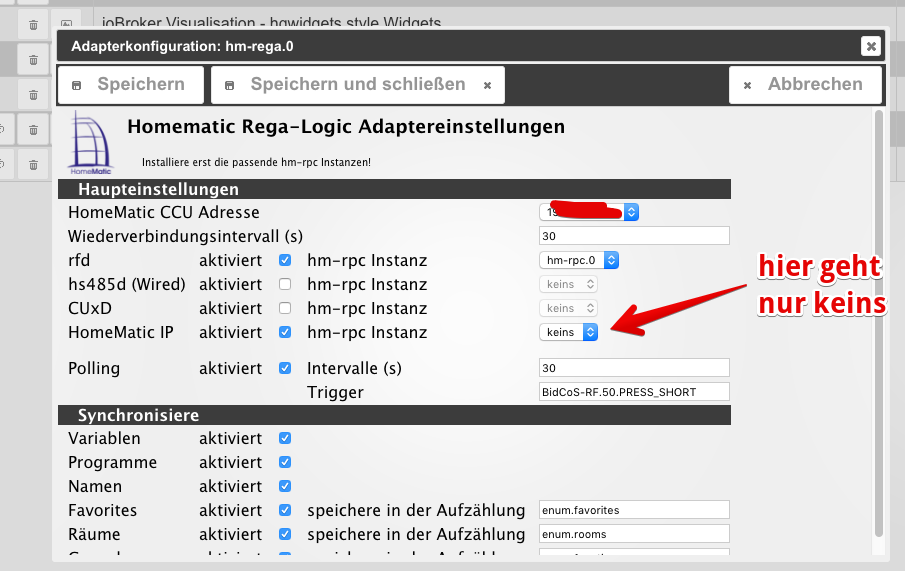Screen dimensions: 905x571
Task: Toggle the rfd aktiviert checkbox
Action: tap(285, 260)
